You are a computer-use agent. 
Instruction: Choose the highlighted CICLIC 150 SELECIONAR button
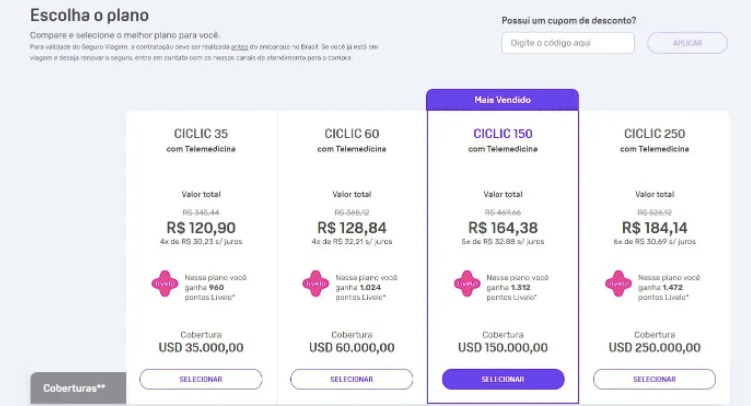click(x=503, y=379)
